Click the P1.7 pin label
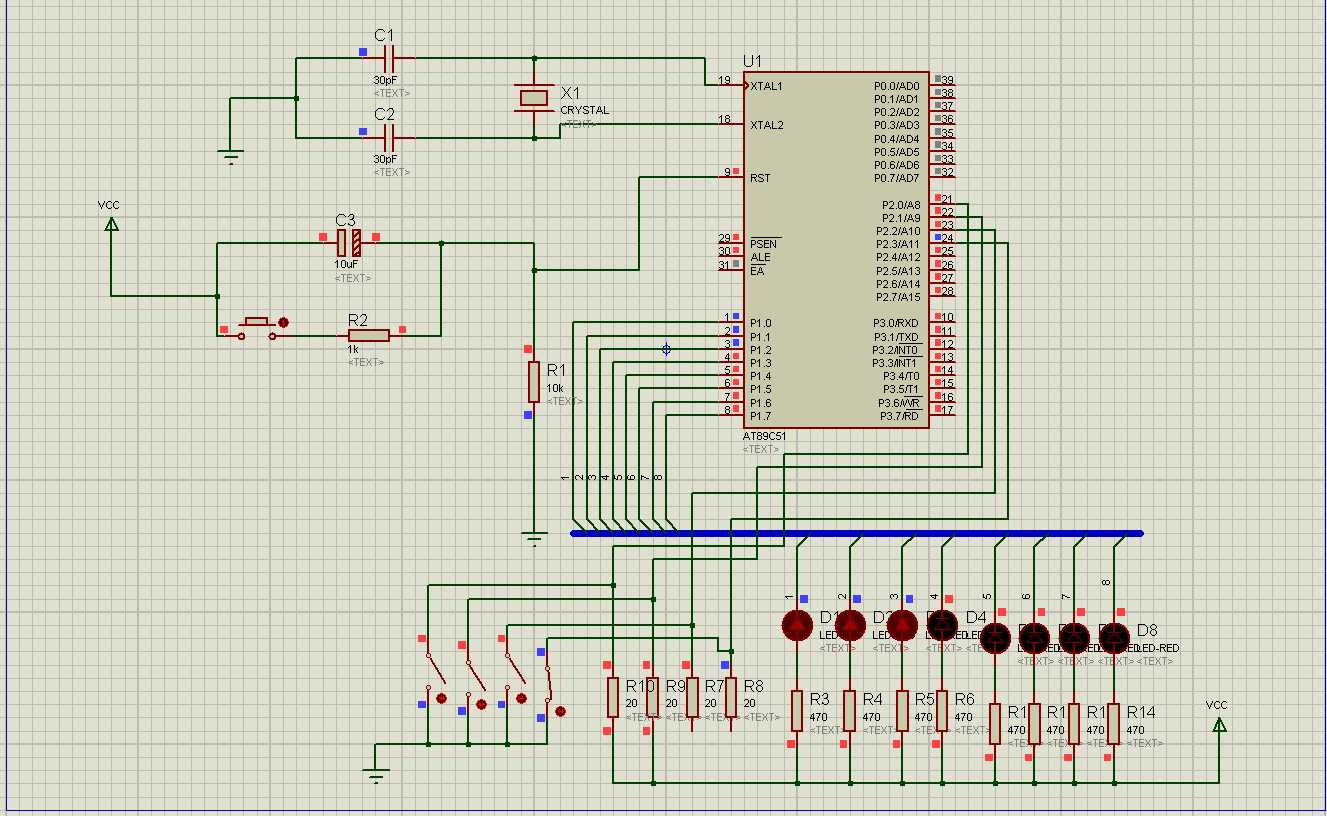 (761, 416)
